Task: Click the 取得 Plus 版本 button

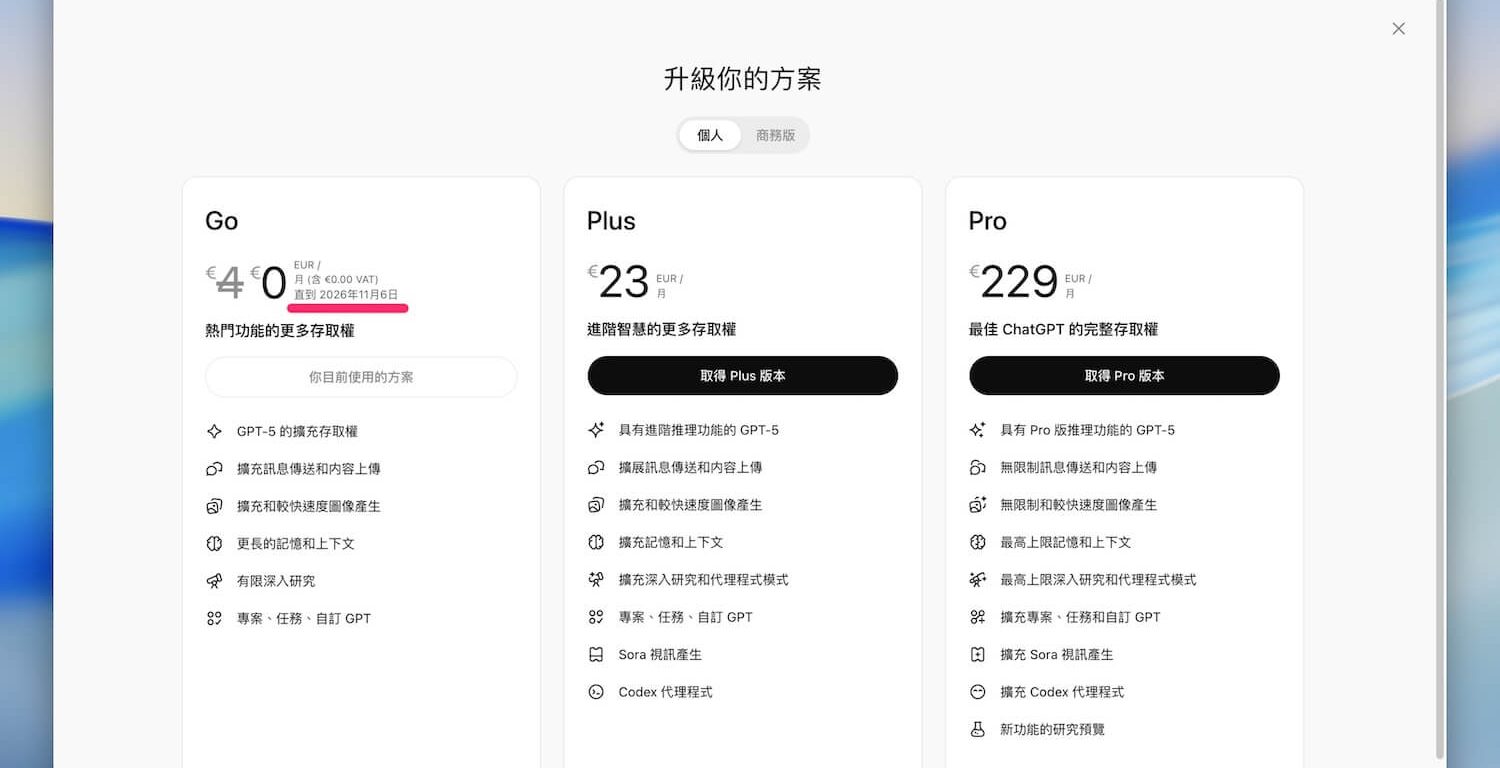Action: 742,376
